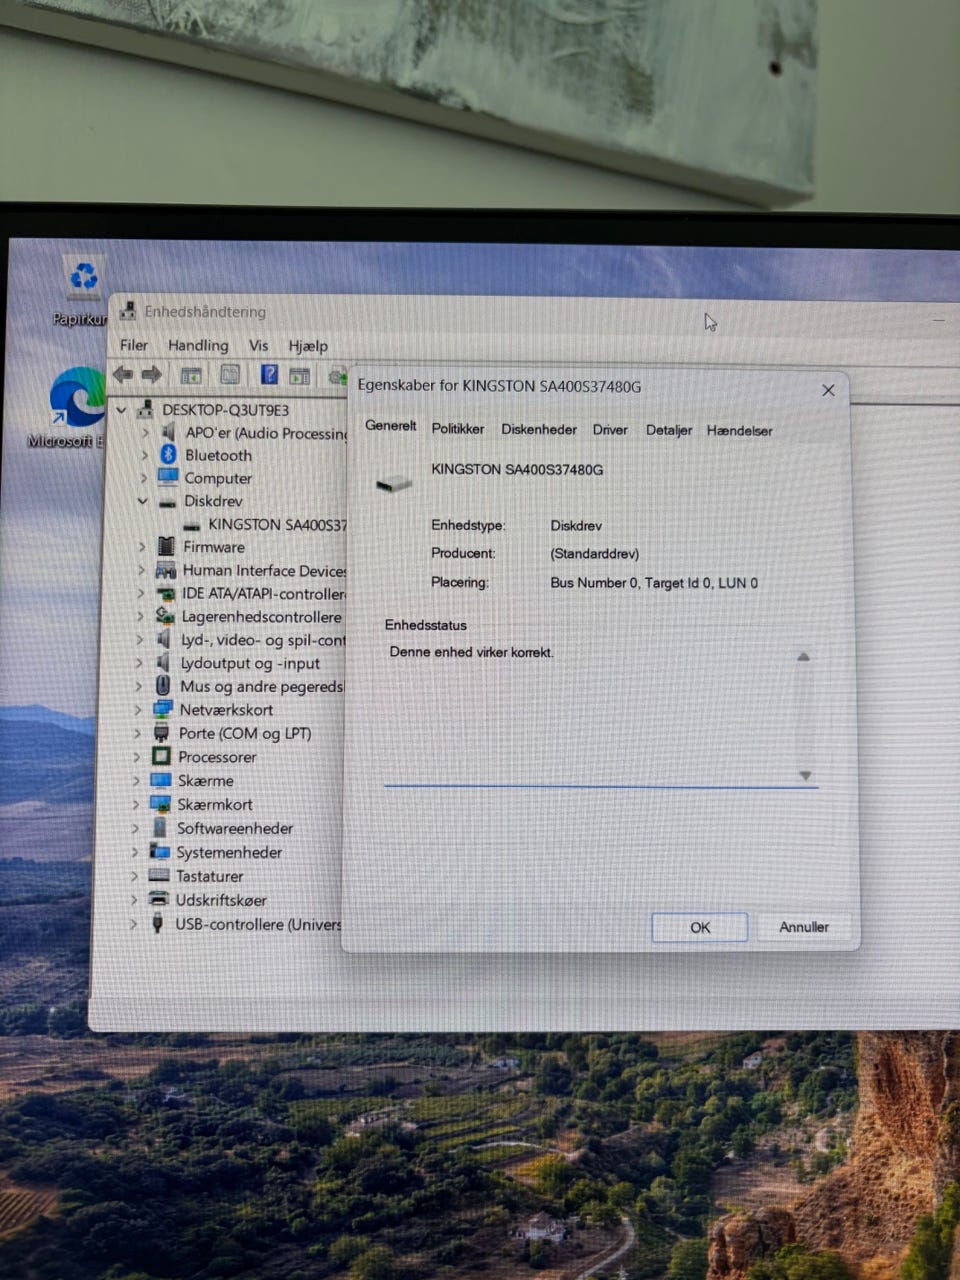The height and width of the screenshot is (1280, 960).
Task: Click the OK button in properties dialog
Action: 700,927
